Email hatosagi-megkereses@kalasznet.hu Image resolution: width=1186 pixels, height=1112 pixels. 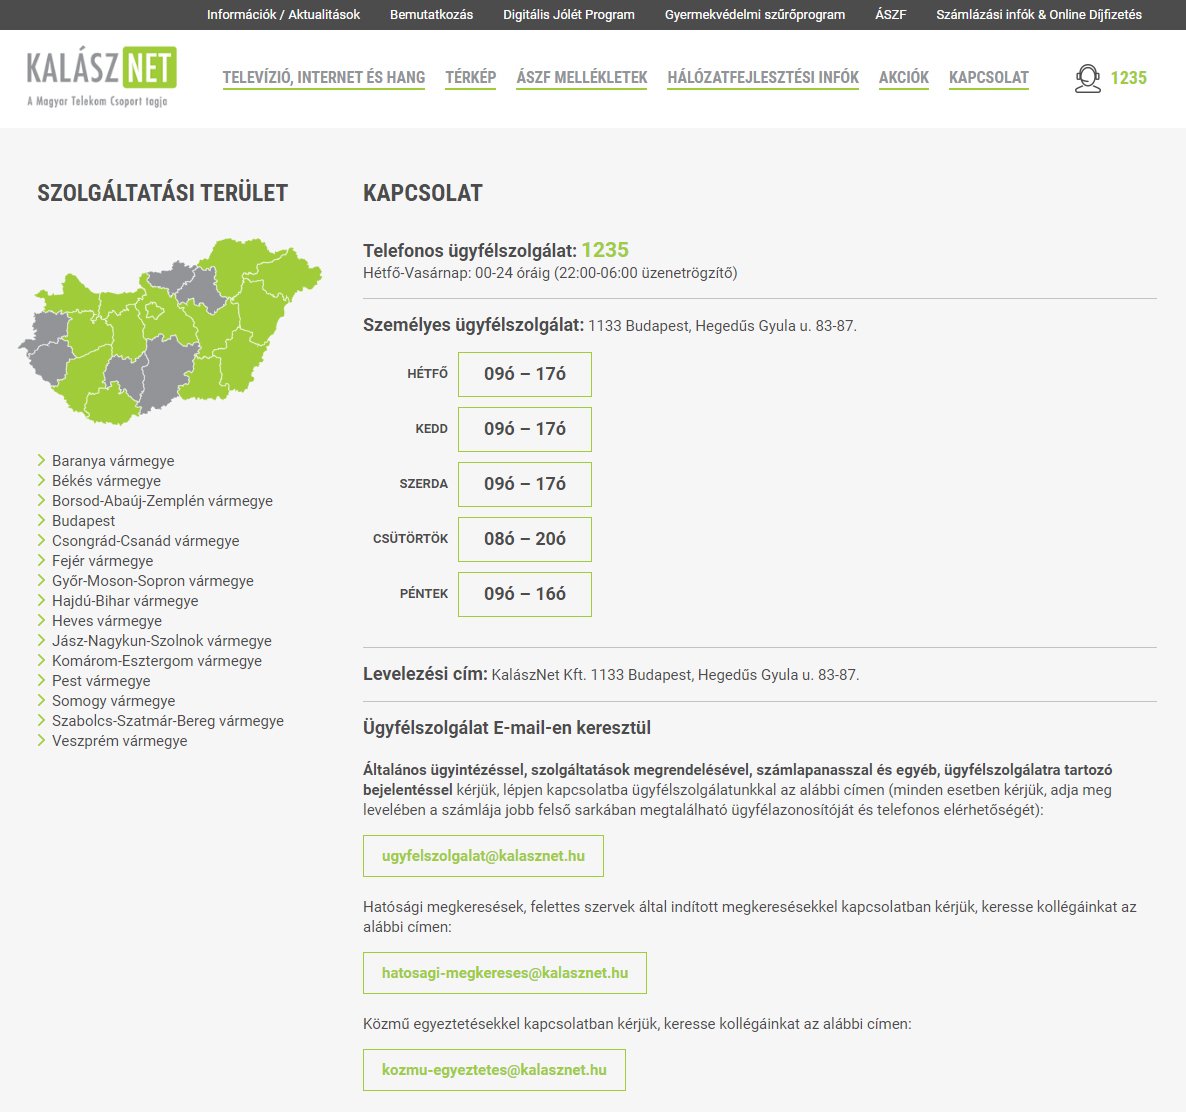(505, 973)
